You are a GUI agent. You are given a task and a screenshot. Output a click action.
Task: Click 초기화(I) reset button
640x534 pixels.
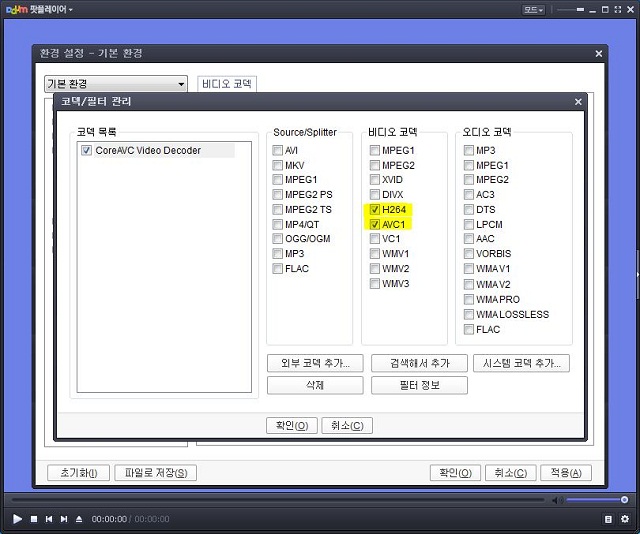(78, 473)
